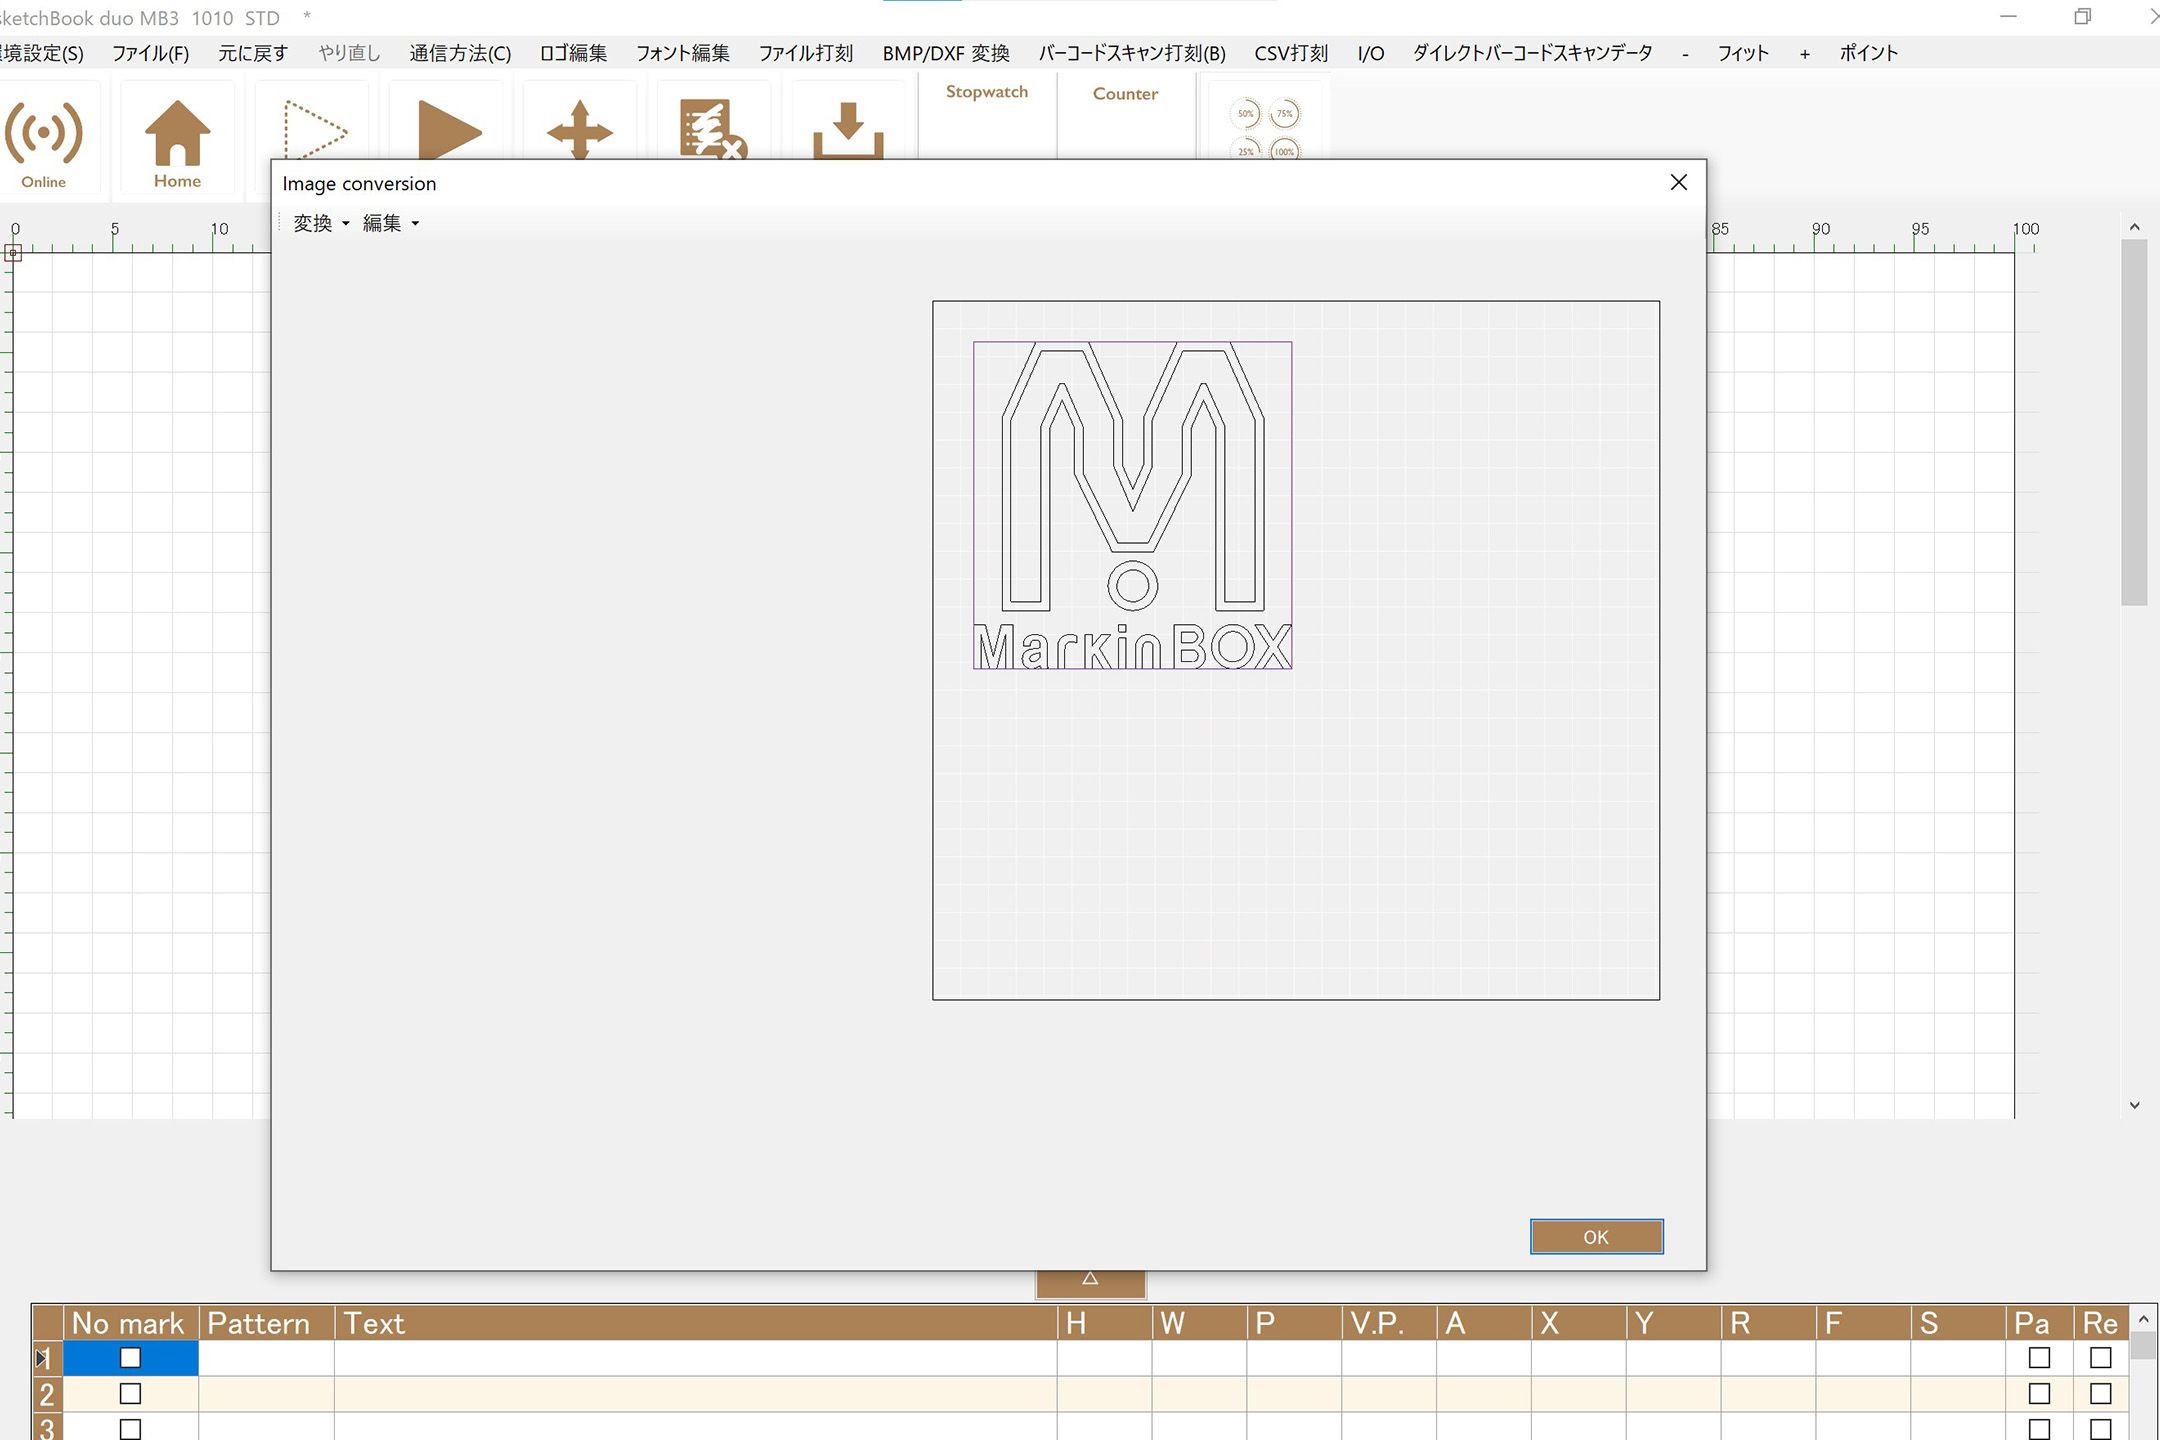Open the 通信方法(C) menu
2160x1440 pixels.
(x=460, y=53)
